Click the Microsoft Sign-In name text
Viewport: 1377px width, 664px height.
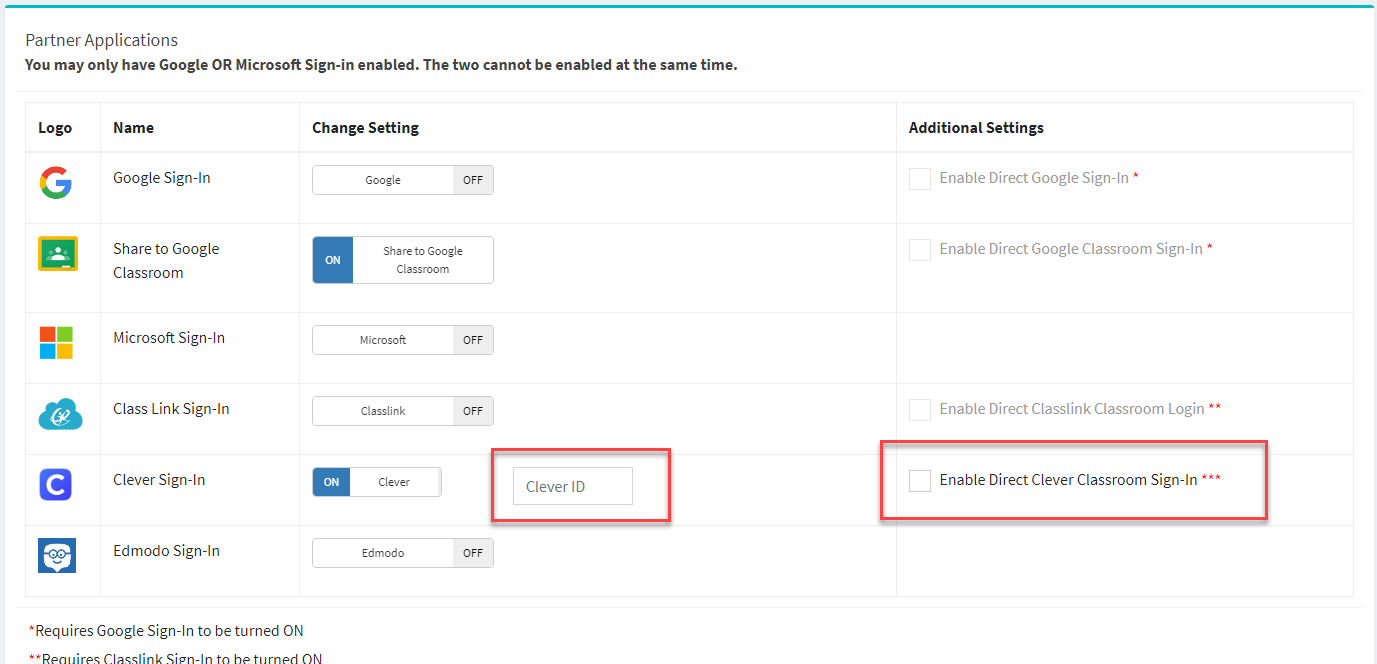pyautogui.click(x=169, y=338)
